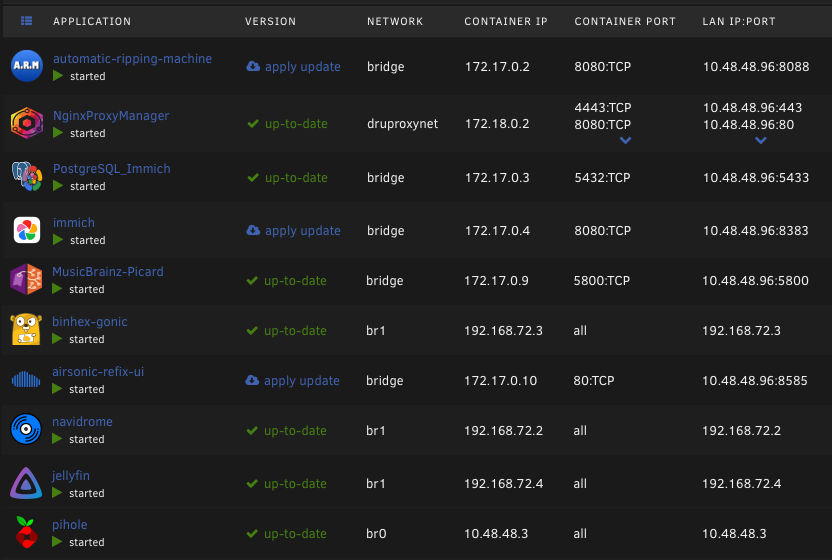Open the immich container name link
Image resolution: width=832 pixels, height=560 pixels.
74,222
